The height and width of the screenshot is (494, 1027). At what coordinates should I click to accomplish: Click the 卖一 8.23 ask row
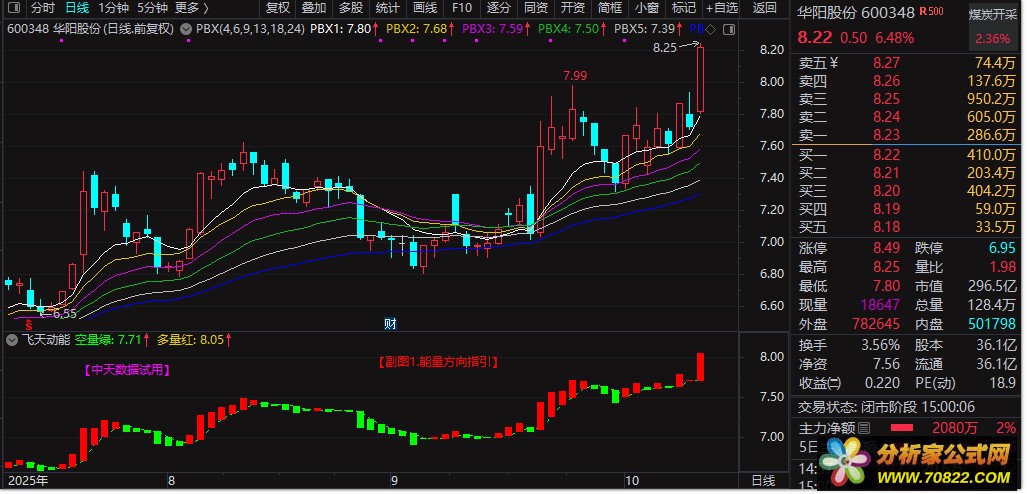(907, 136)
